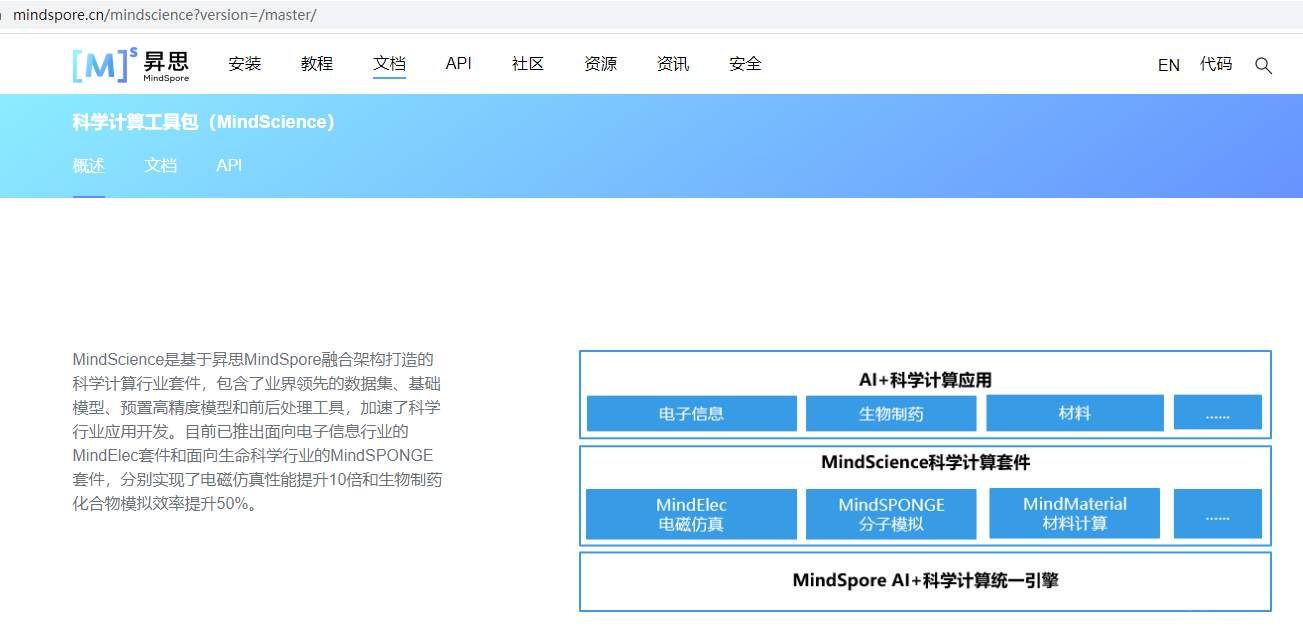Open the 教程 menu item
Screen dimensions: 1303x628
[x=317, y=64]
